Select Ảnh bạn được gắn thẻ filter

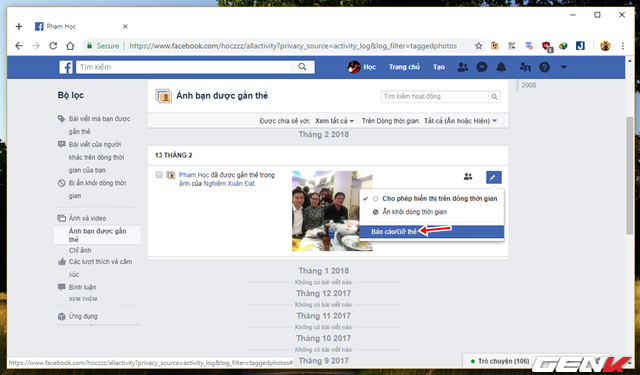pos(97,235)
